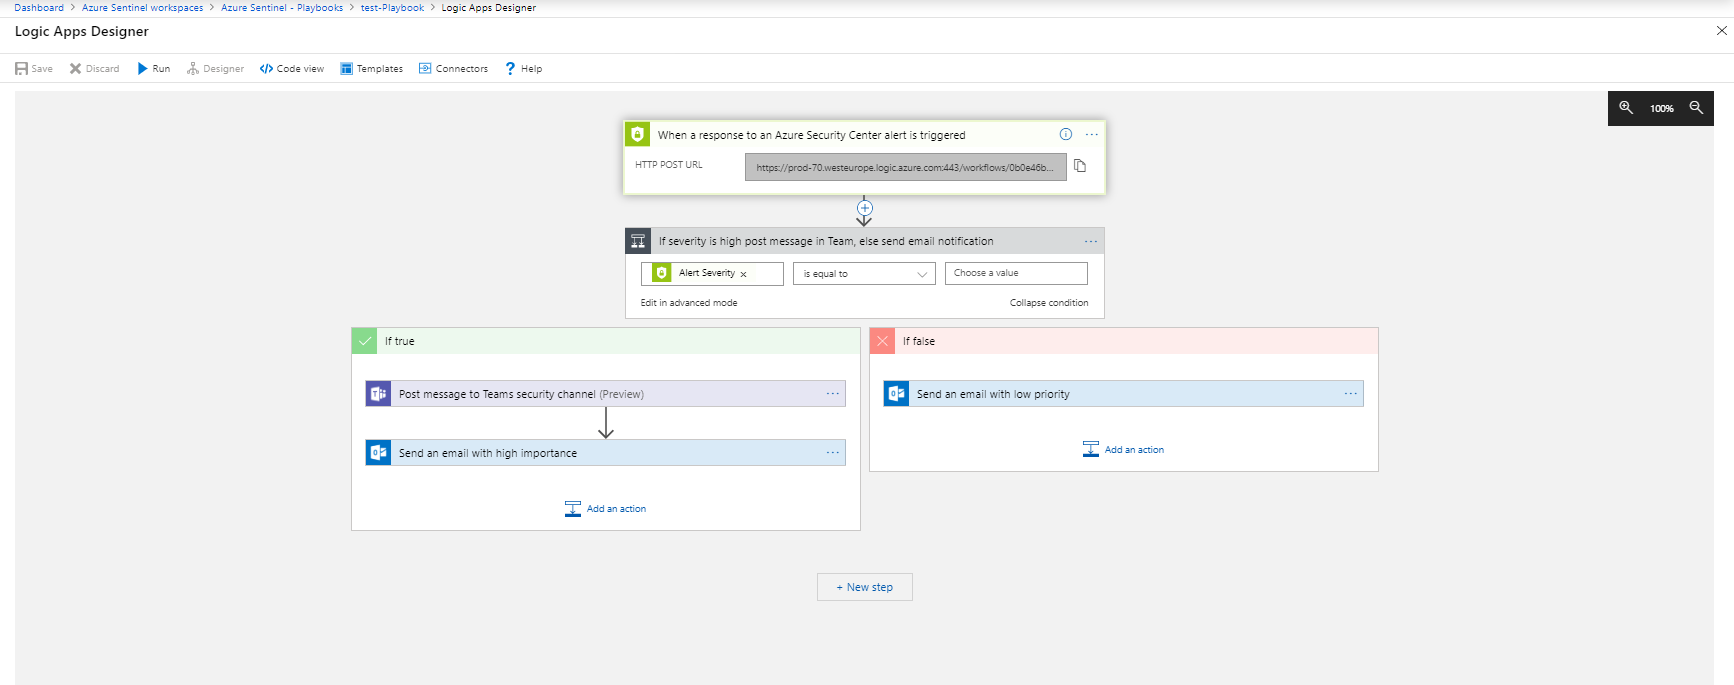Open Help from the toolbar
1734x685 pixels.
[524, 69]
